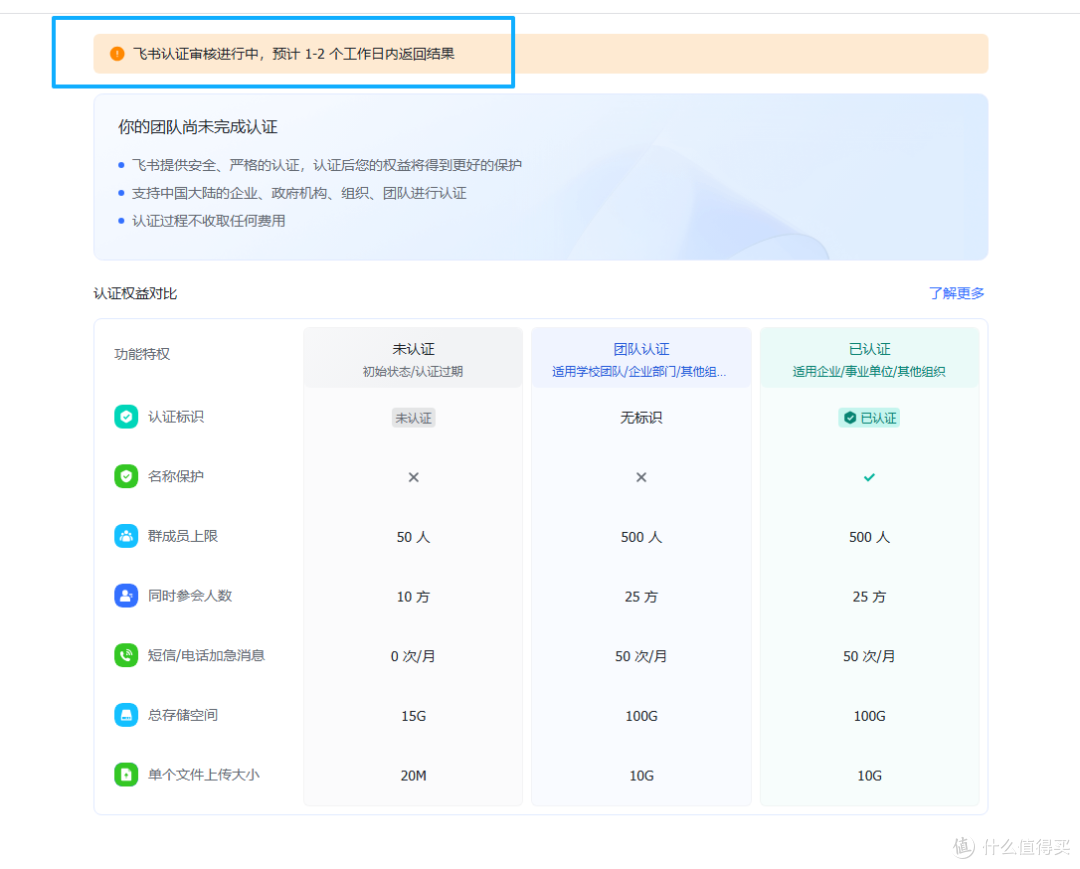Image resolution: width=1080 pixels, height=869 pixels.
Task: Click the gray 未认证 badge
Action: (413, 418)
